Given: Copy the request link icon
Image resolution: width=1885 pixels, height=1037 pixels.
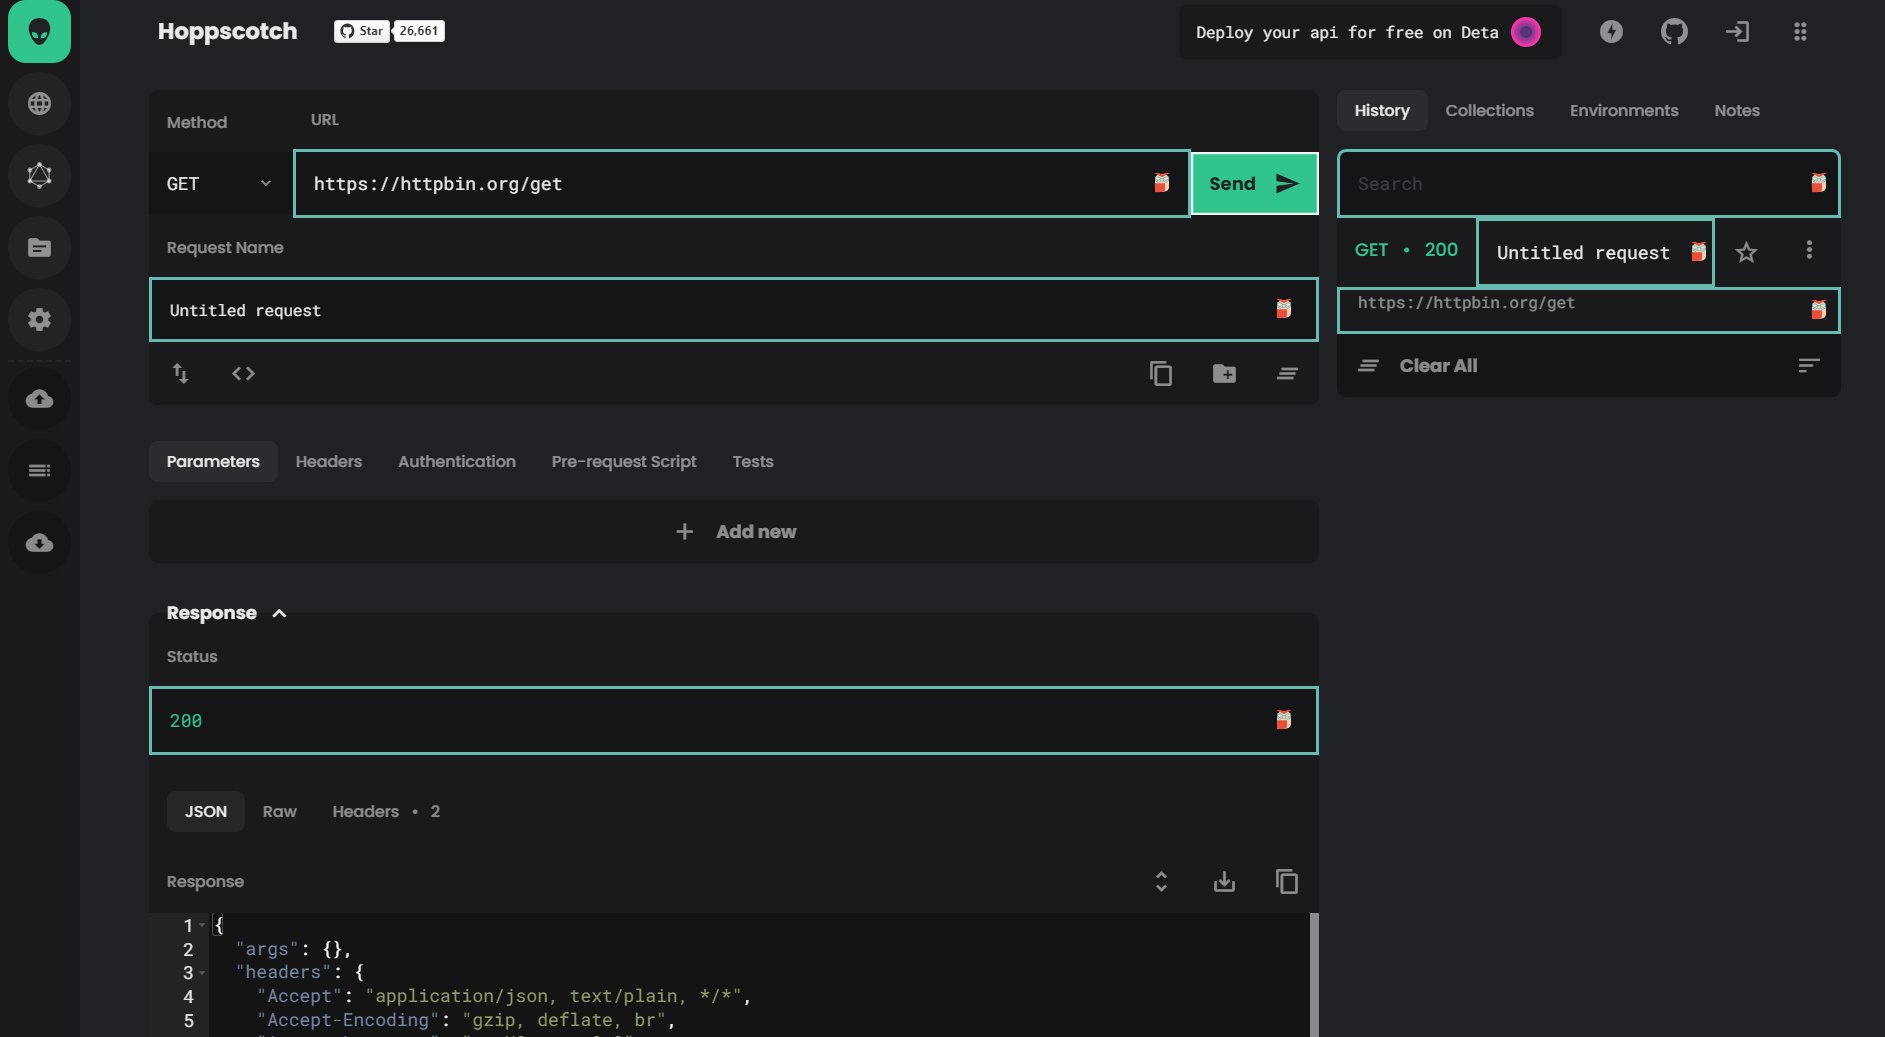Looking at the screenshot, I should click(x=1160, y=373).
